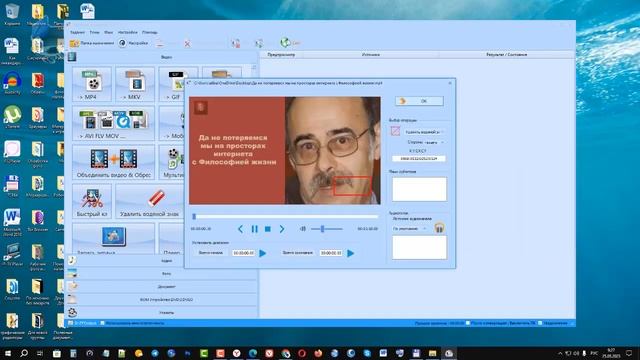This screenshot has height=360, width=640.
Task: Expand the Документ category section
Action: [162, 287]
